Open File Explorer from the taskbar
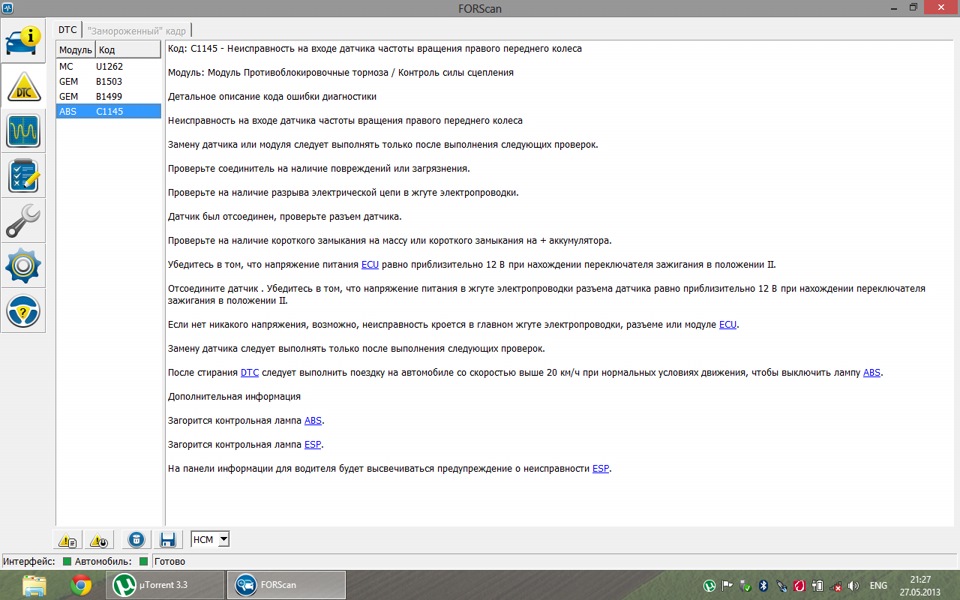This screenshot has height=600, width=960. click(x=34, y=585)
